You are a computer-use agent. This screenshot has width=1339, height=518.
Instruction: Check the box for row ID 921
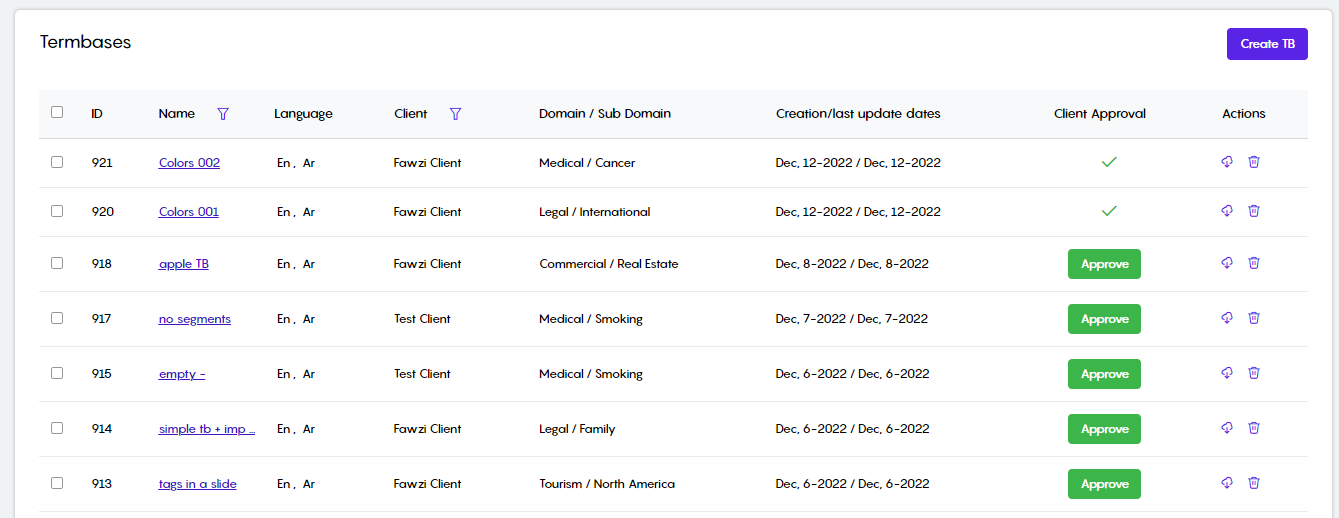click(57, 162)
